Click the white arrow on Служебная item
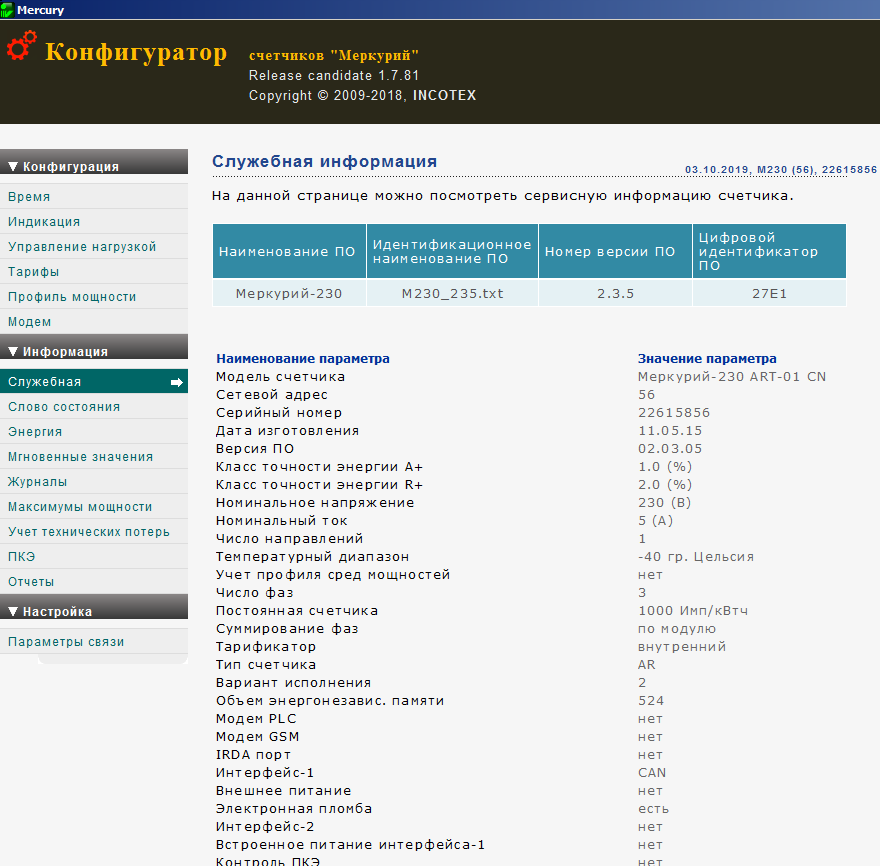The width and height of the screenshot is (880, 866). click(x=177, y=382)
